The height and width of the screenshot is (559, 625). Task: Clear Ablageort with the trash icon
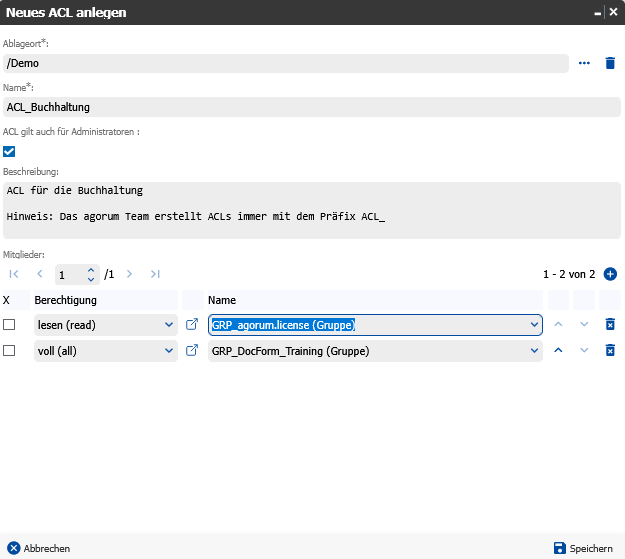(610, 63)
